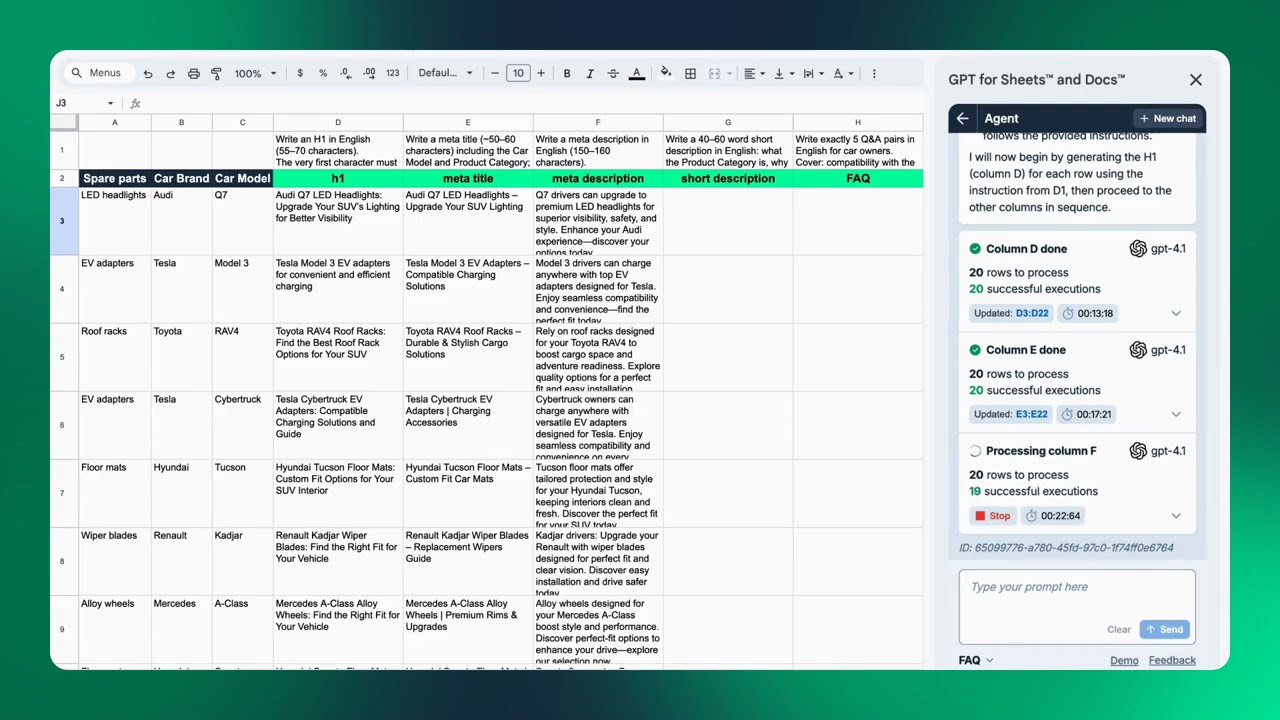
Task: Stop processing column F
Action: coord(992,516)
